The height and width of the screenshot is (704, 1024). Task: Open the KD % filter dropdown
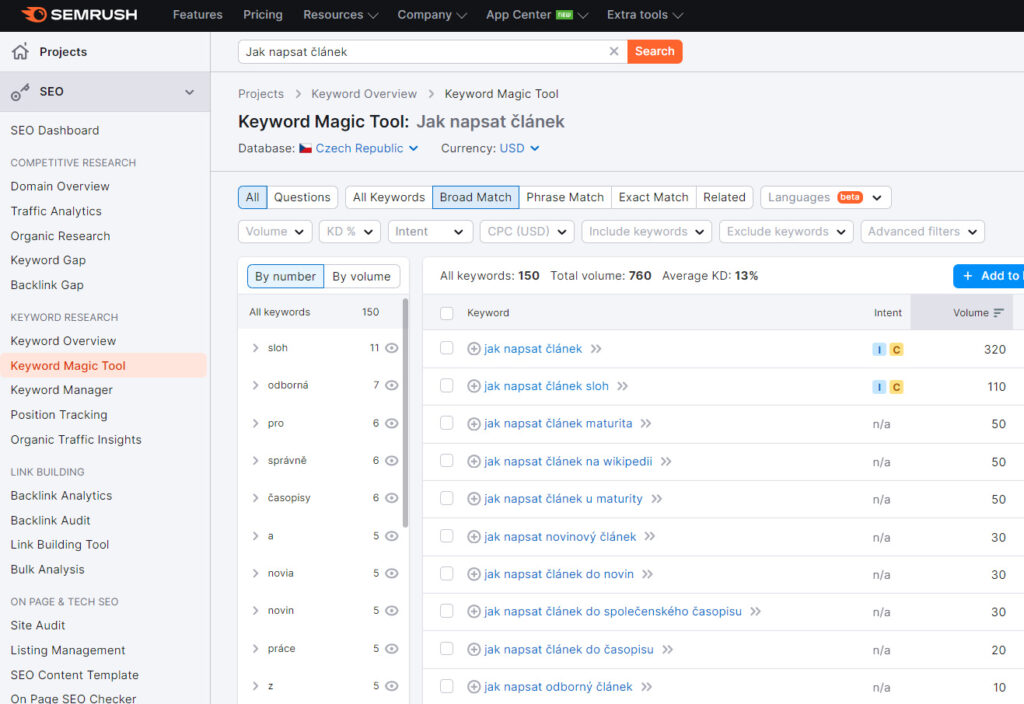349,231
